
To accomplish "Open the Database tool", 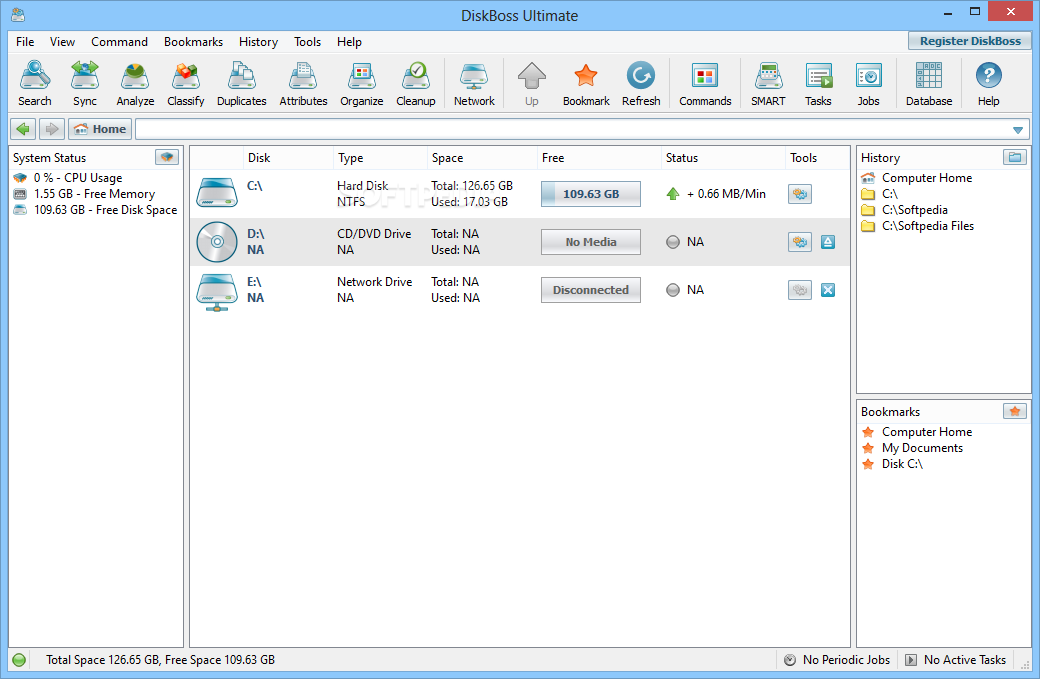I will click(929, 84).
